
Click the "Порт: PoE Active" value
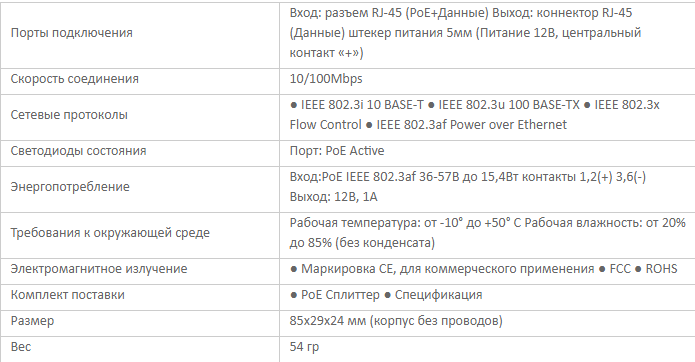click(x=337, y=151)
